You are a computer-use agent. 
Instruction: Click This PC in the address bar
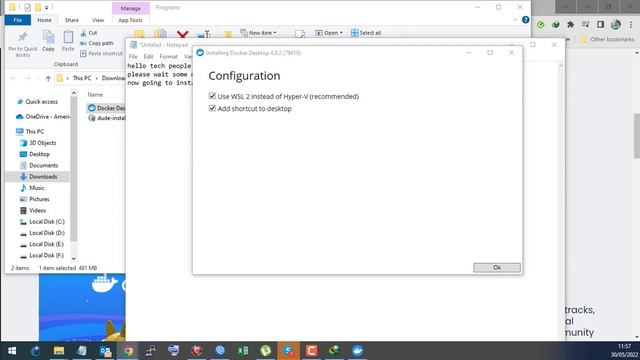82,78
